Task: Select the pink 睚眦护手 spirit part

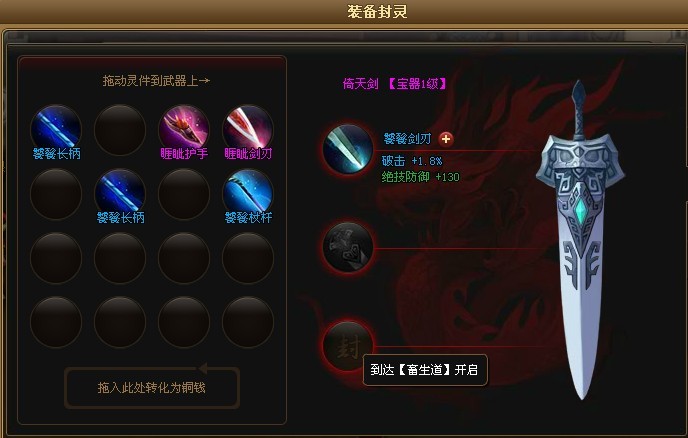Action: click(x=184, y=130)
